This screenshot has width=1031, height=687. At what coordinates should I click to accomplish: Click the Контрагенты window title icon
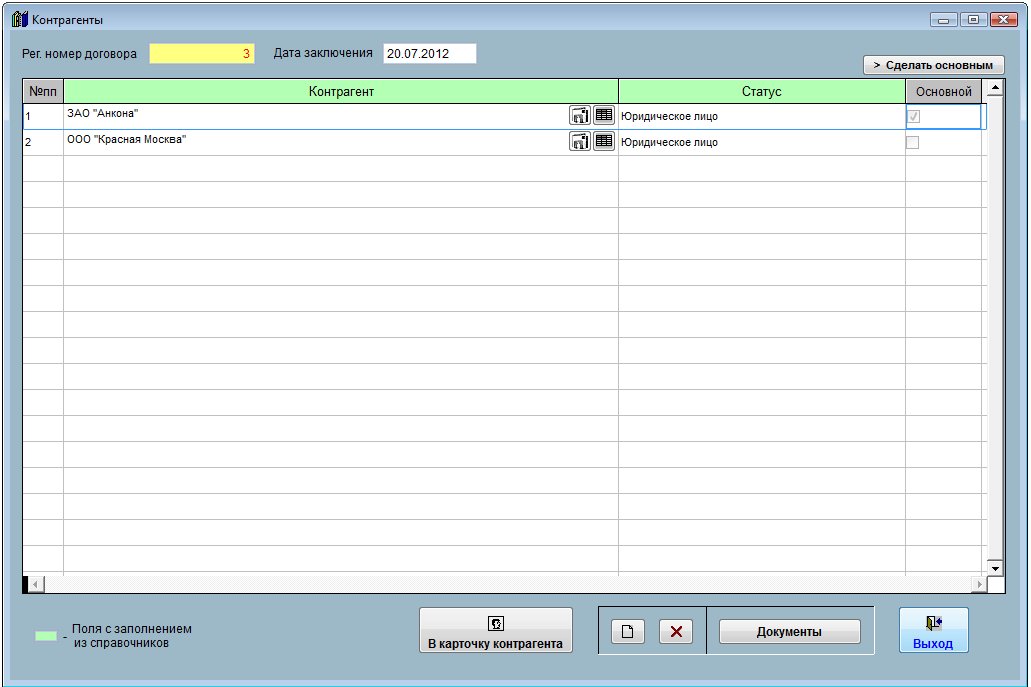(x=20, y=19)
